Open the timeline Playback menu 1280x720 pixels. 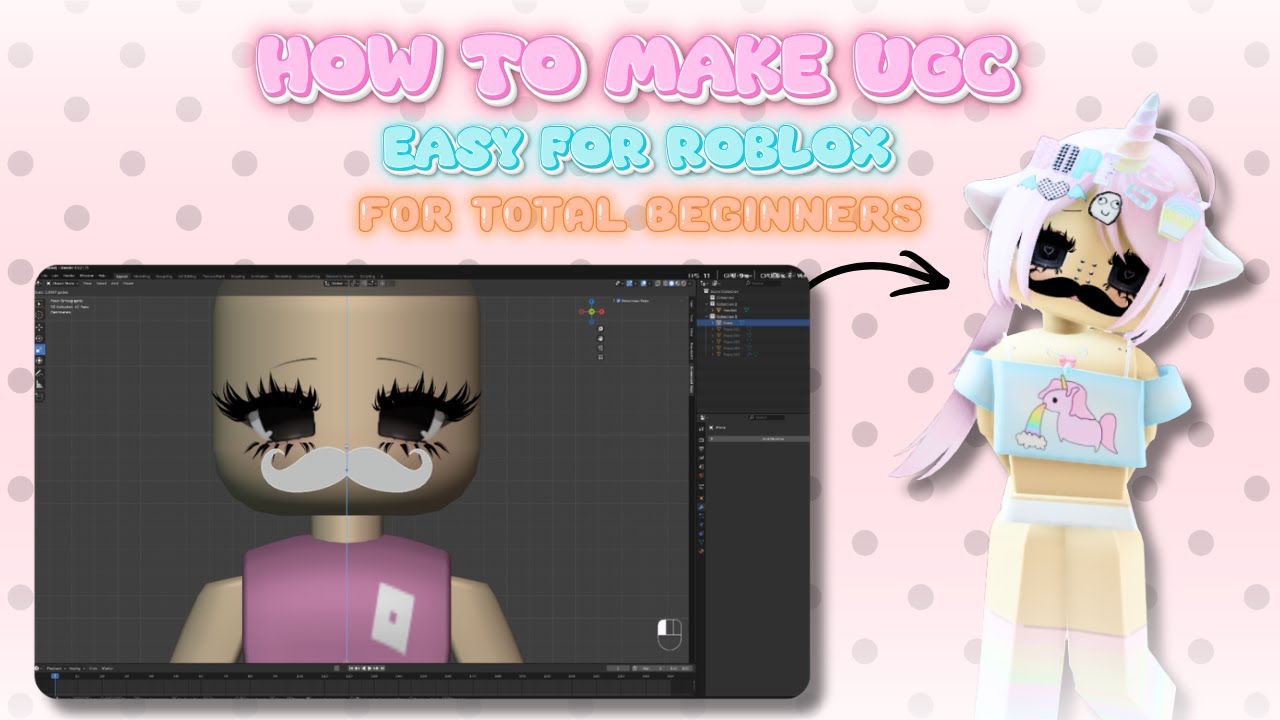55,668
